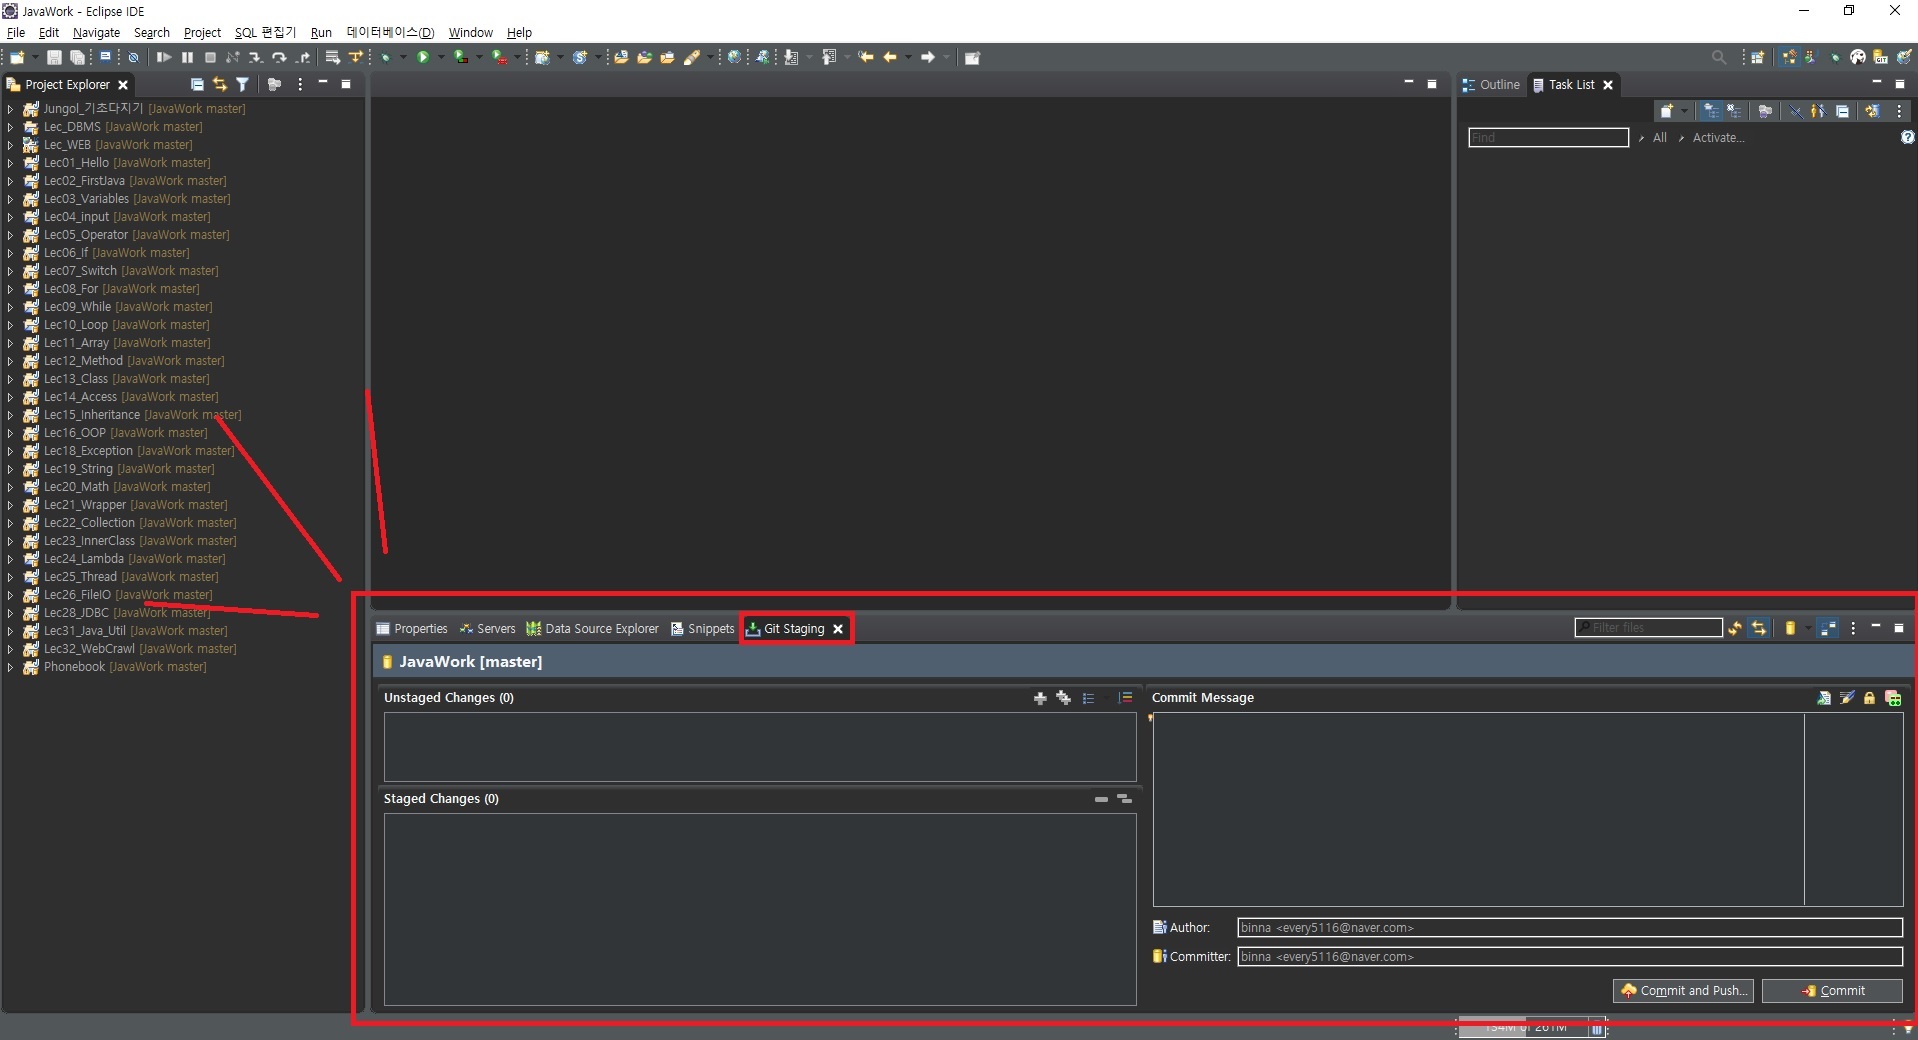Screen dimensions: 1918x1040
Task: Click the Terminate stop icon
Action: [210, 57]
